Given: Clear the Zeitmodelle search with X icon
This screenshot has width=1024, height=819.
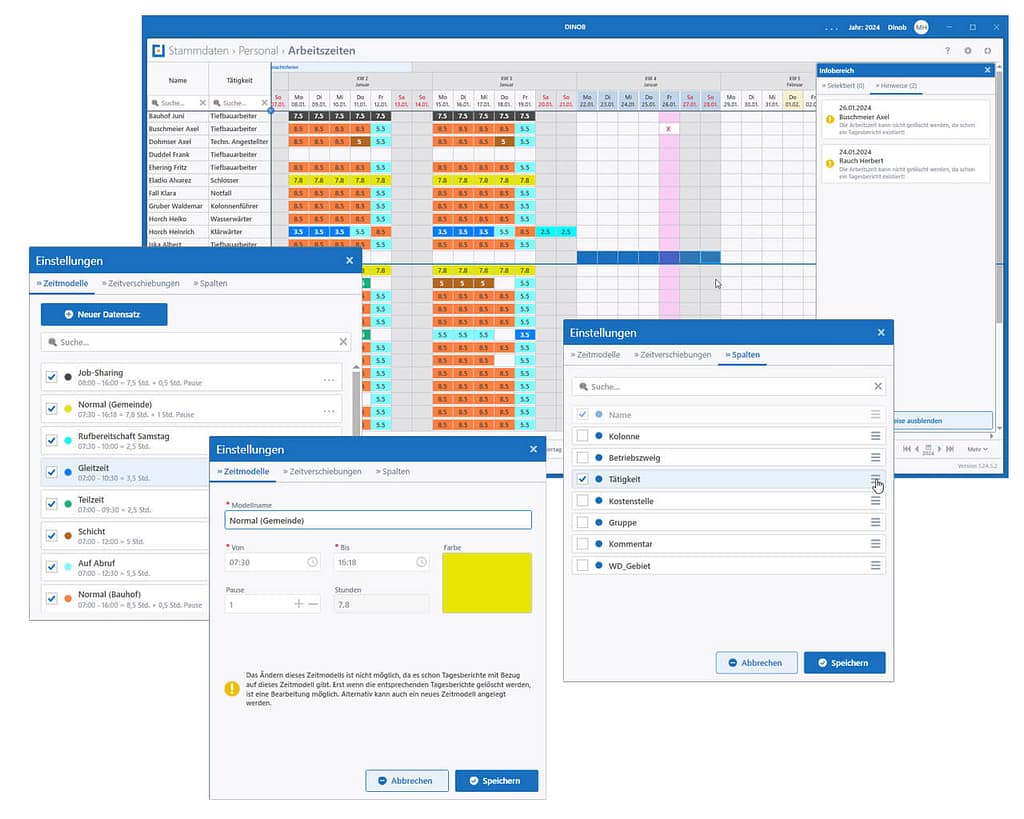Looking at the screenshot, I should click(x=343, y=342).
